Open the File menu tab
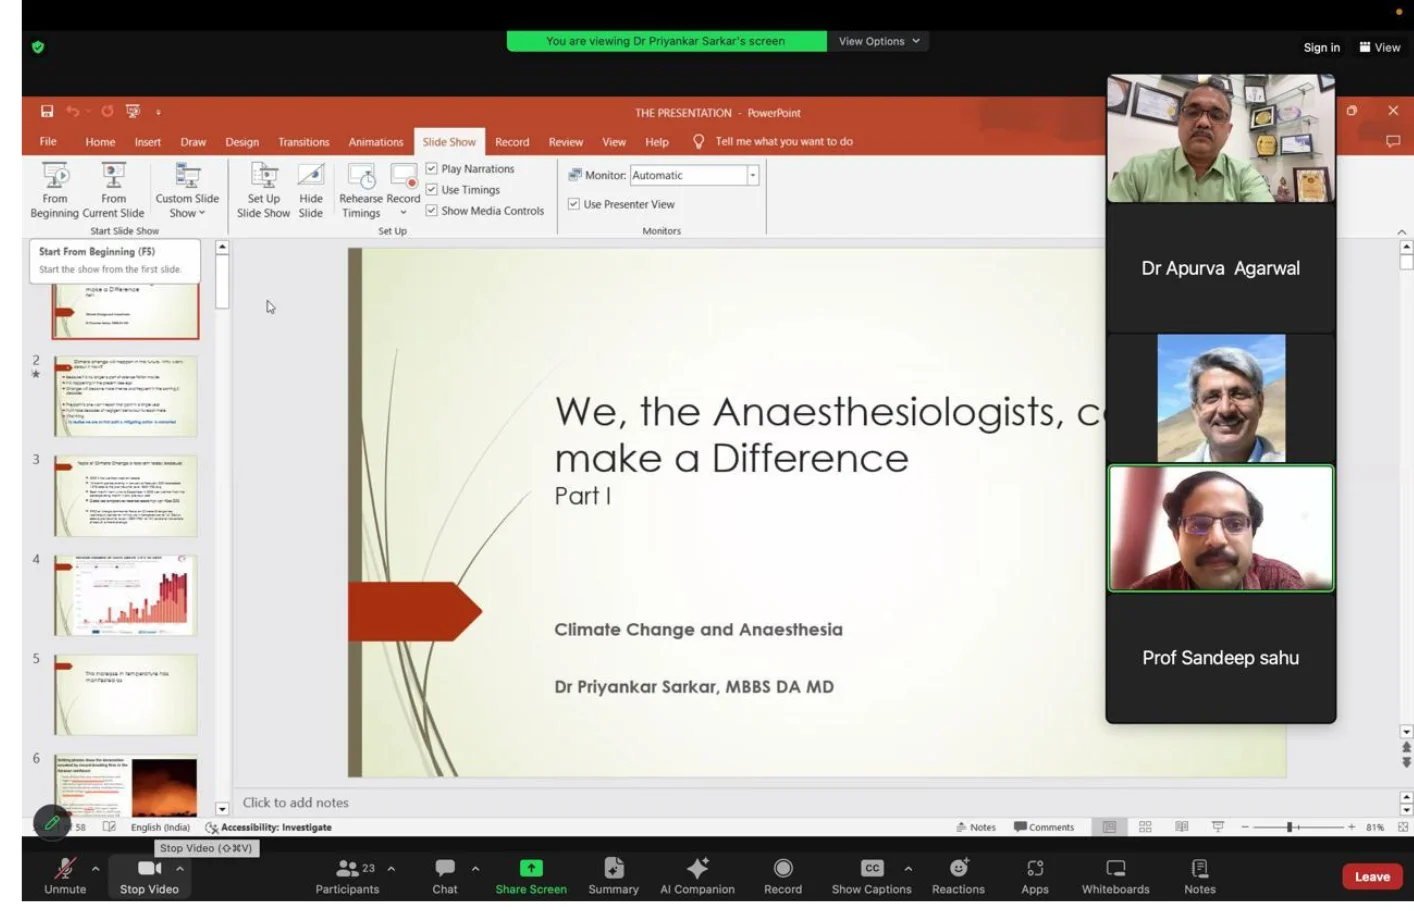Screen dimensions: 1414x911 tap(48, 141)
